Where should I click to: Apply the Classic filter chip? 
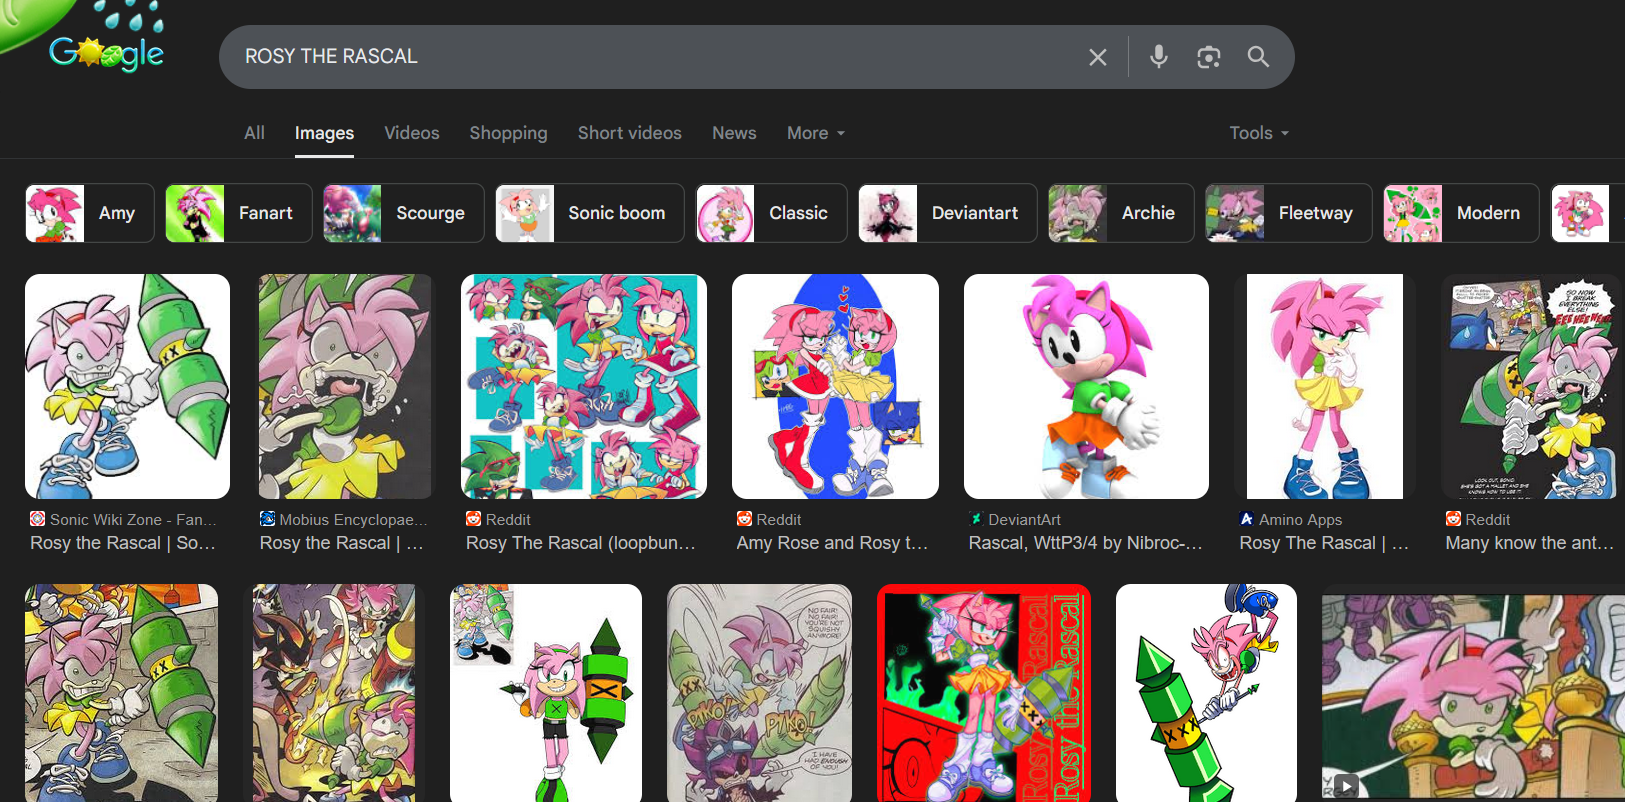pyautogui.click(x=772, y=213)
